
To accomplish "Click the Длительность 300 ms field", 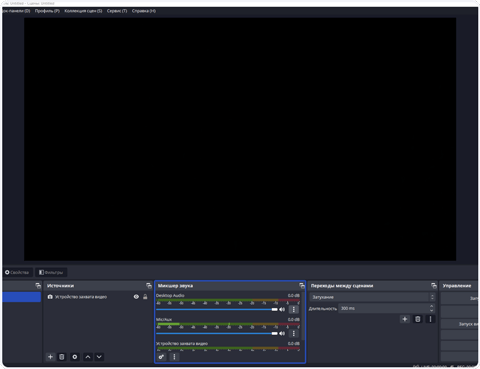I will 387,308.
